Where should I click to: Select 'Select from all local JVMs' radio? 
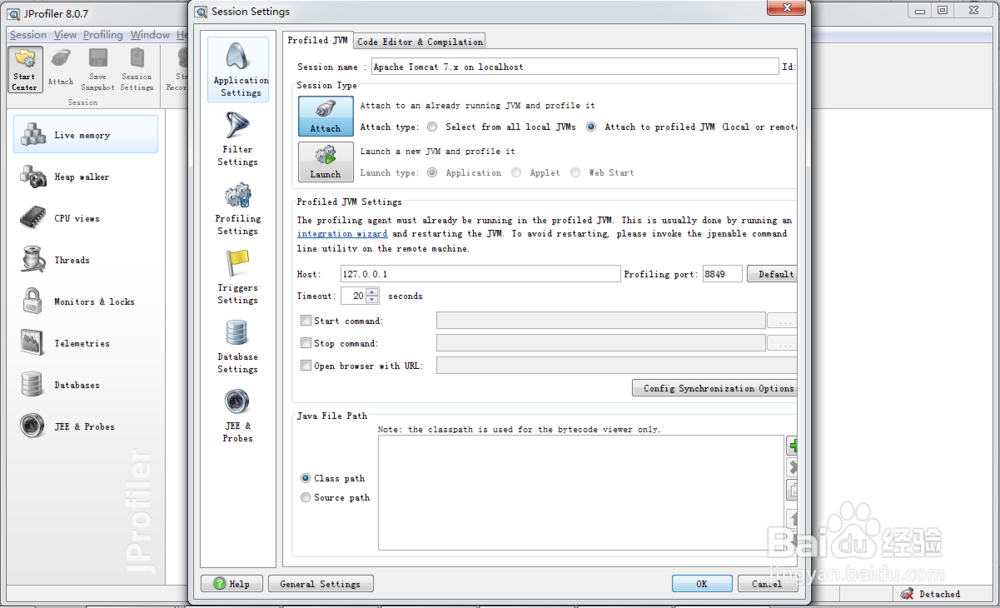[x=432, y=127]
